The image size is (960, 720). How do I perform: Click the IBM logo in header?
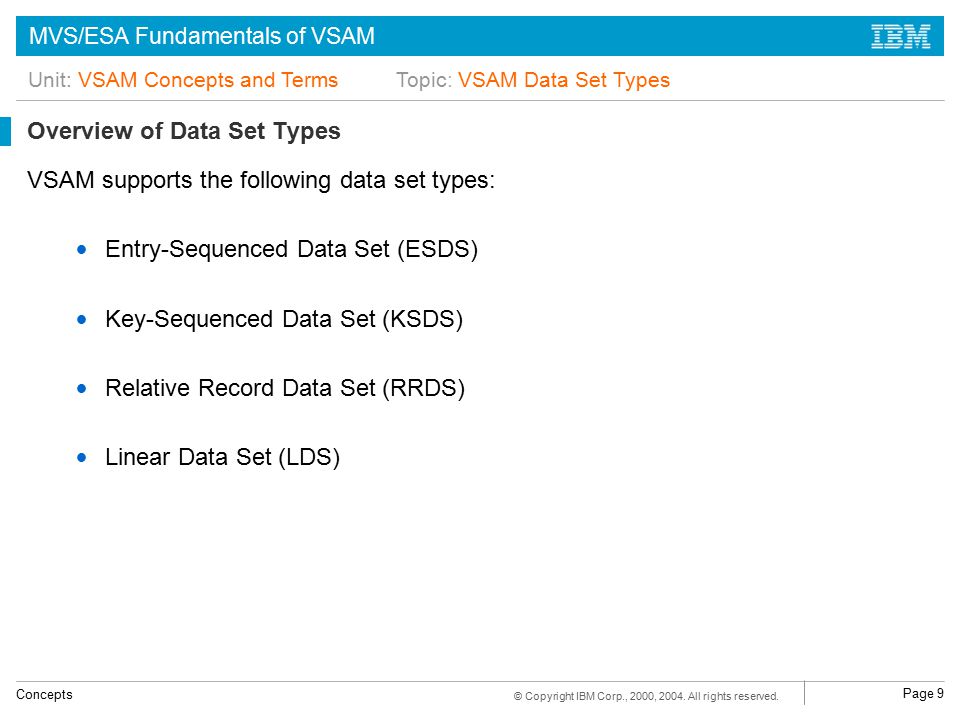[901, 37]
